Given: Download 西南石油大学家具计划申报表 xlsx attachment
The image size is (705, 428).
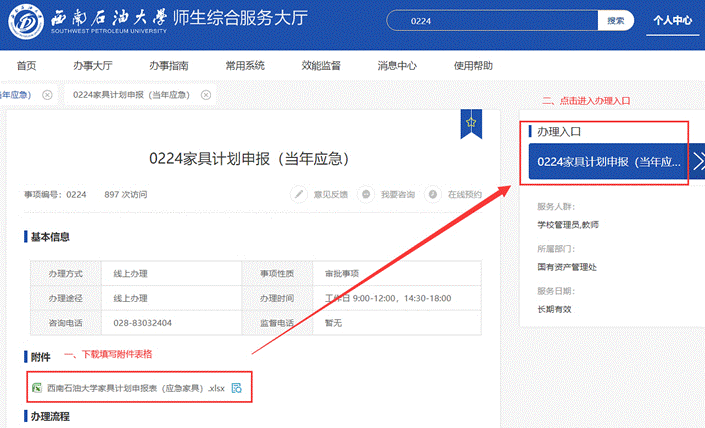Looking at the screenshot, I should (x=136, y=387).
